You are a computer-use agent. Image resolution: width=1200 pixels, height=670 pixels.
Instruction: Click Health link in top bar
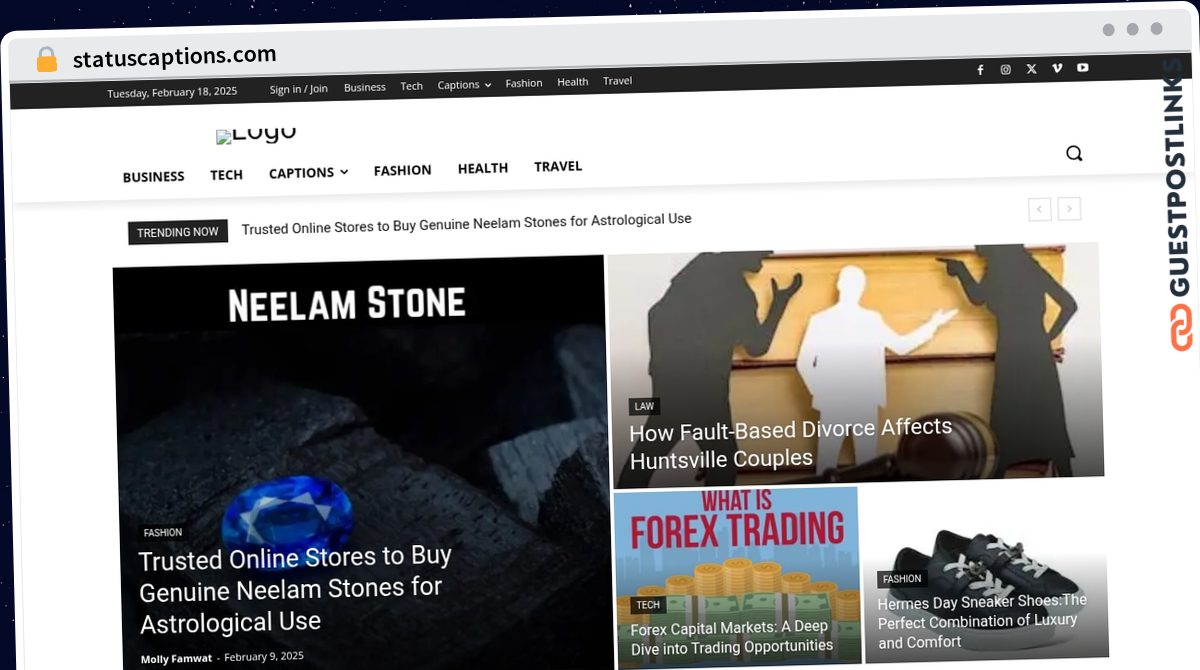click(x=572, y=82)
